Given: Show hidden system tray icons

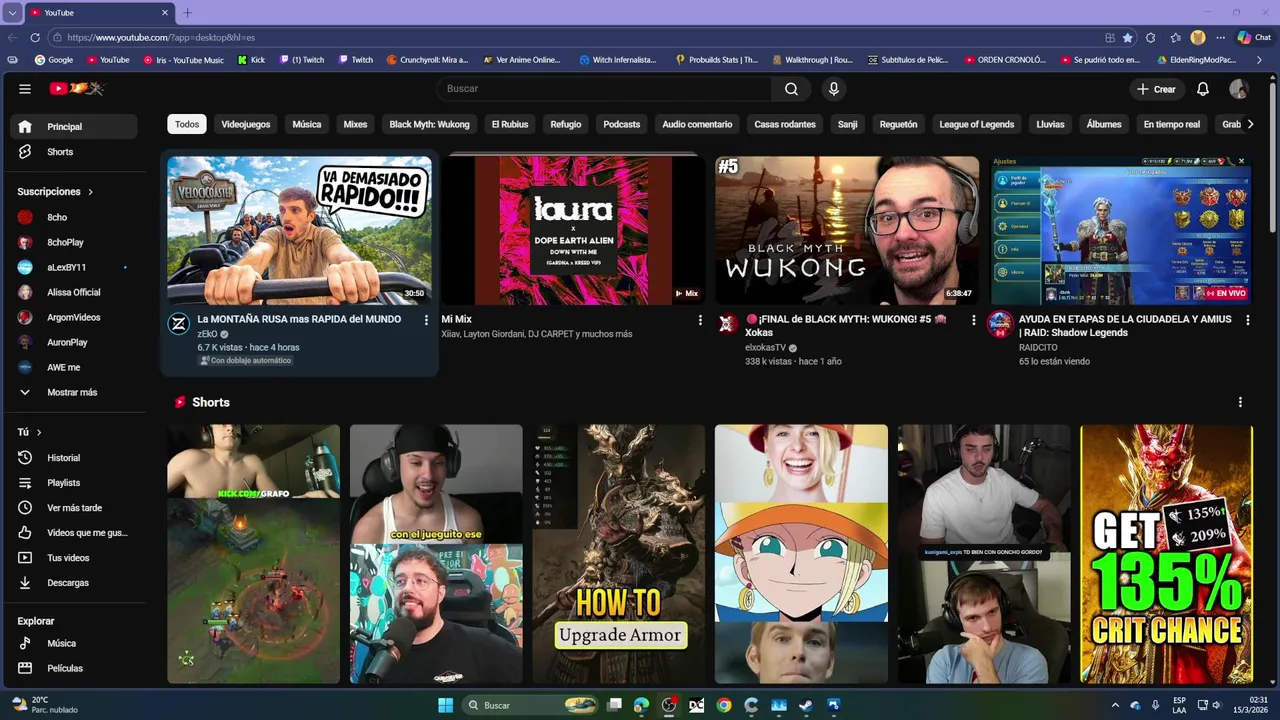Looking at the screenshot, I should pos(1116,705).
